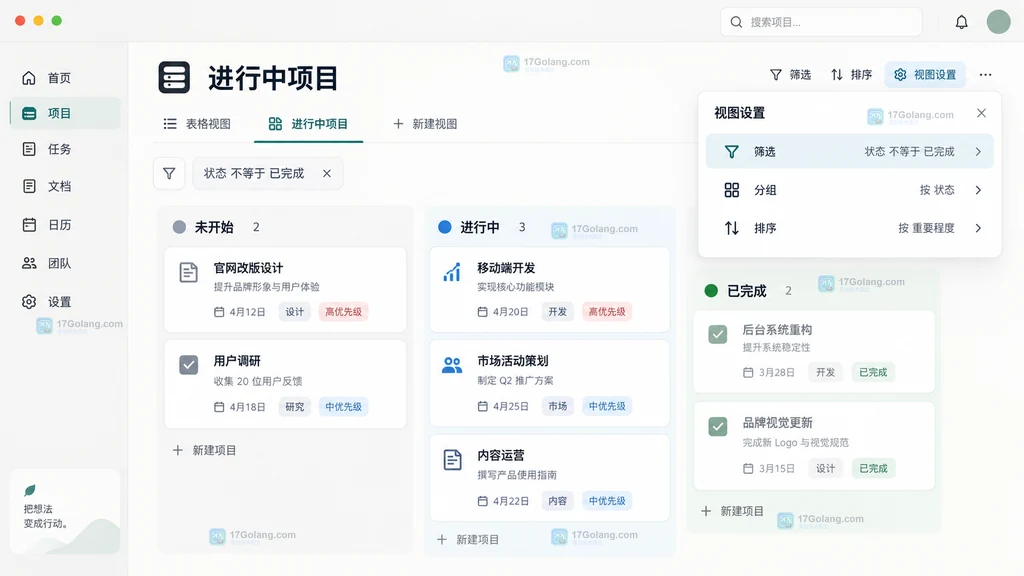The height and width of the screenshot is (576, 1024).
Task: Open the three-dot more options menu
Action: click(985, 75)
